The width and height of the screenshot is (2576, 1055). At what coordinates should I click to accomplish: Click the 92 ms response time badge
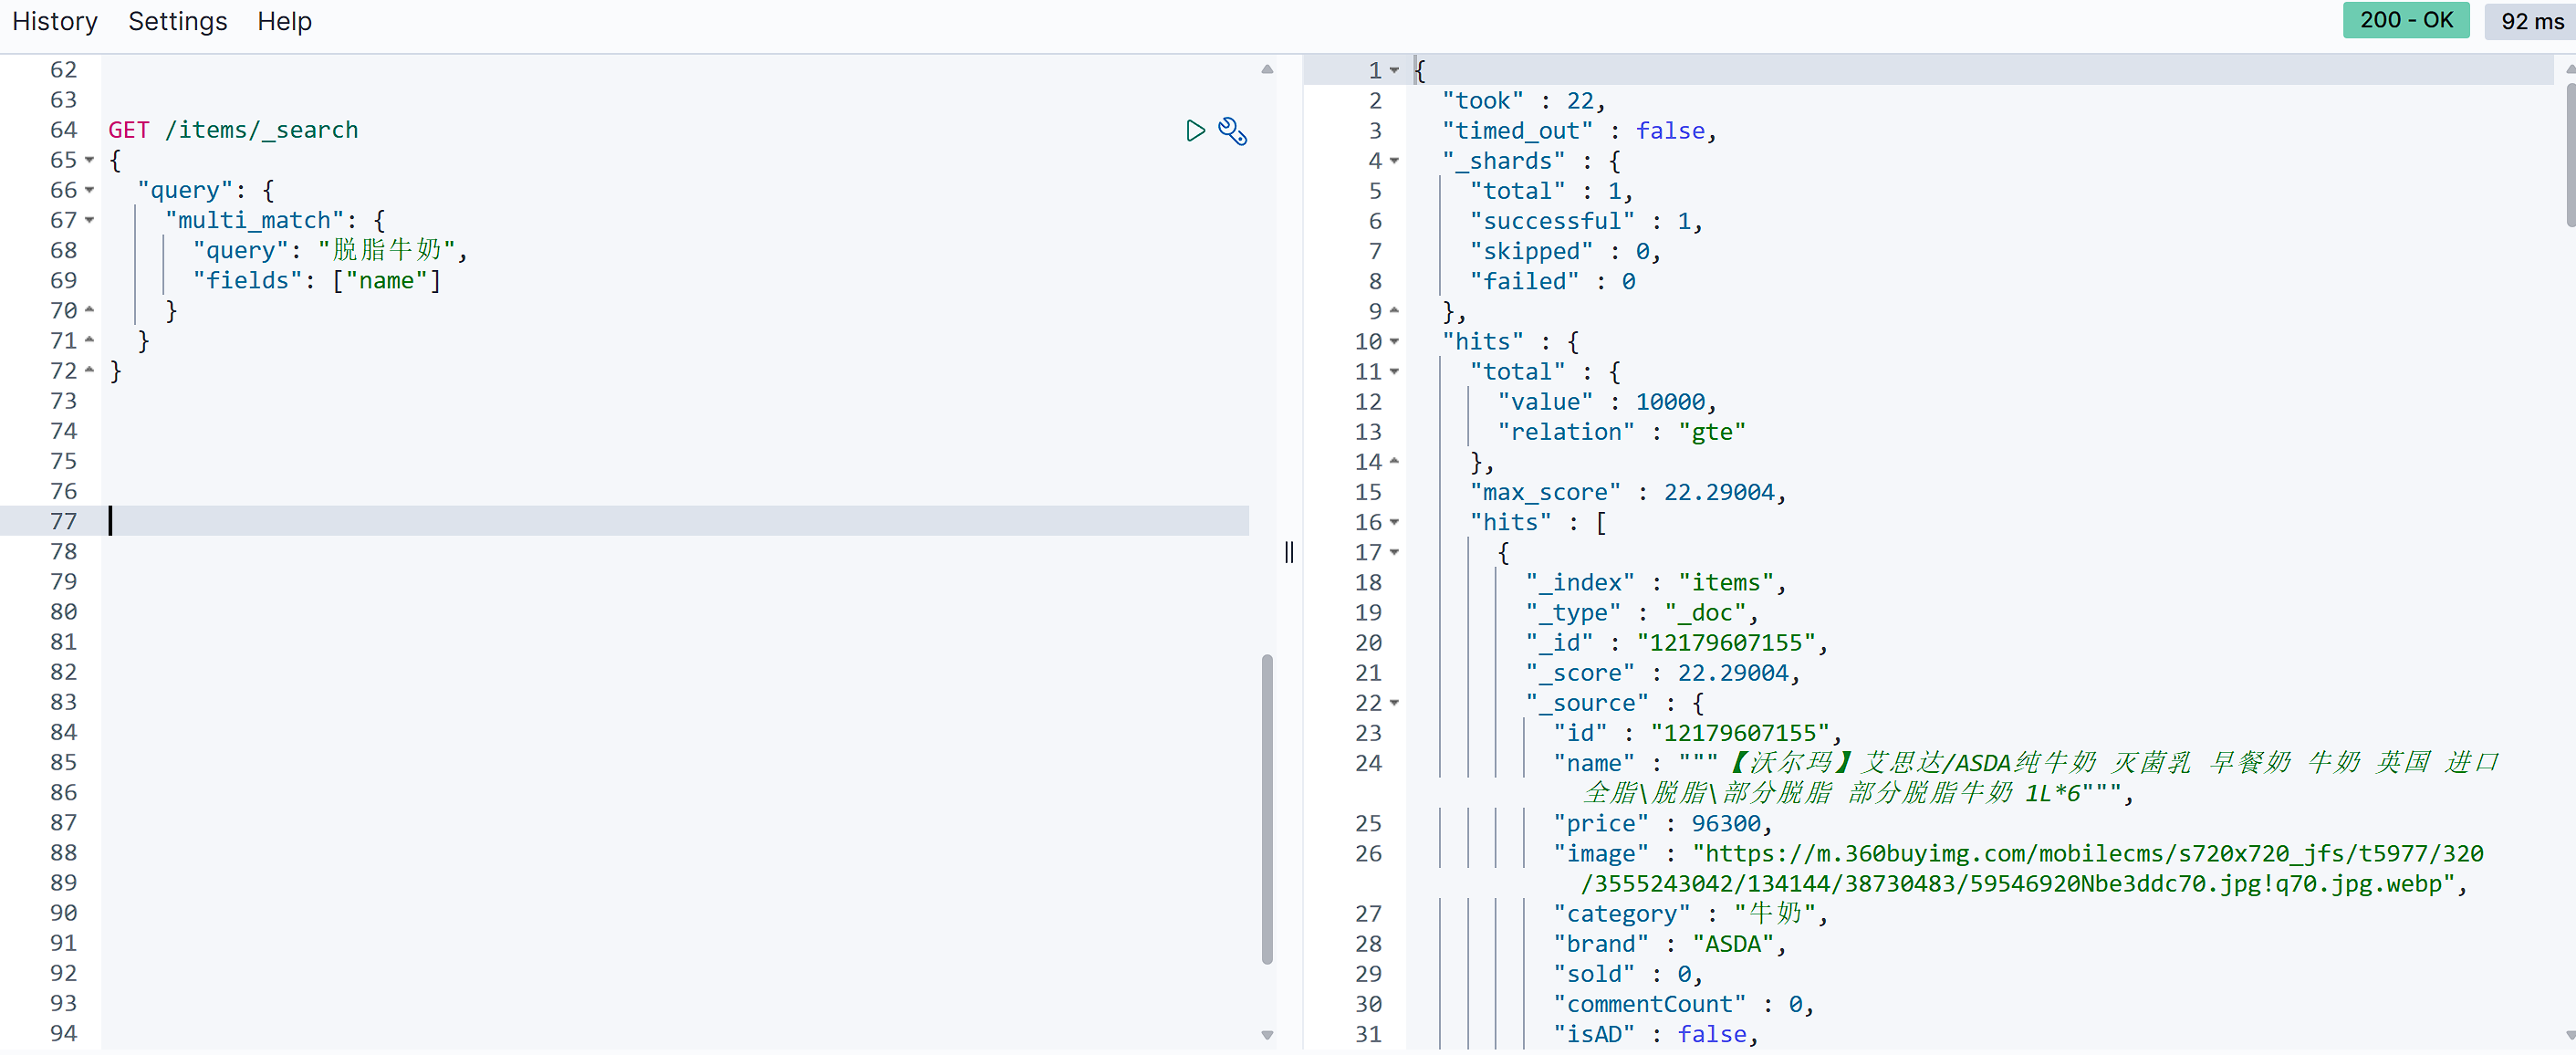2530,21
